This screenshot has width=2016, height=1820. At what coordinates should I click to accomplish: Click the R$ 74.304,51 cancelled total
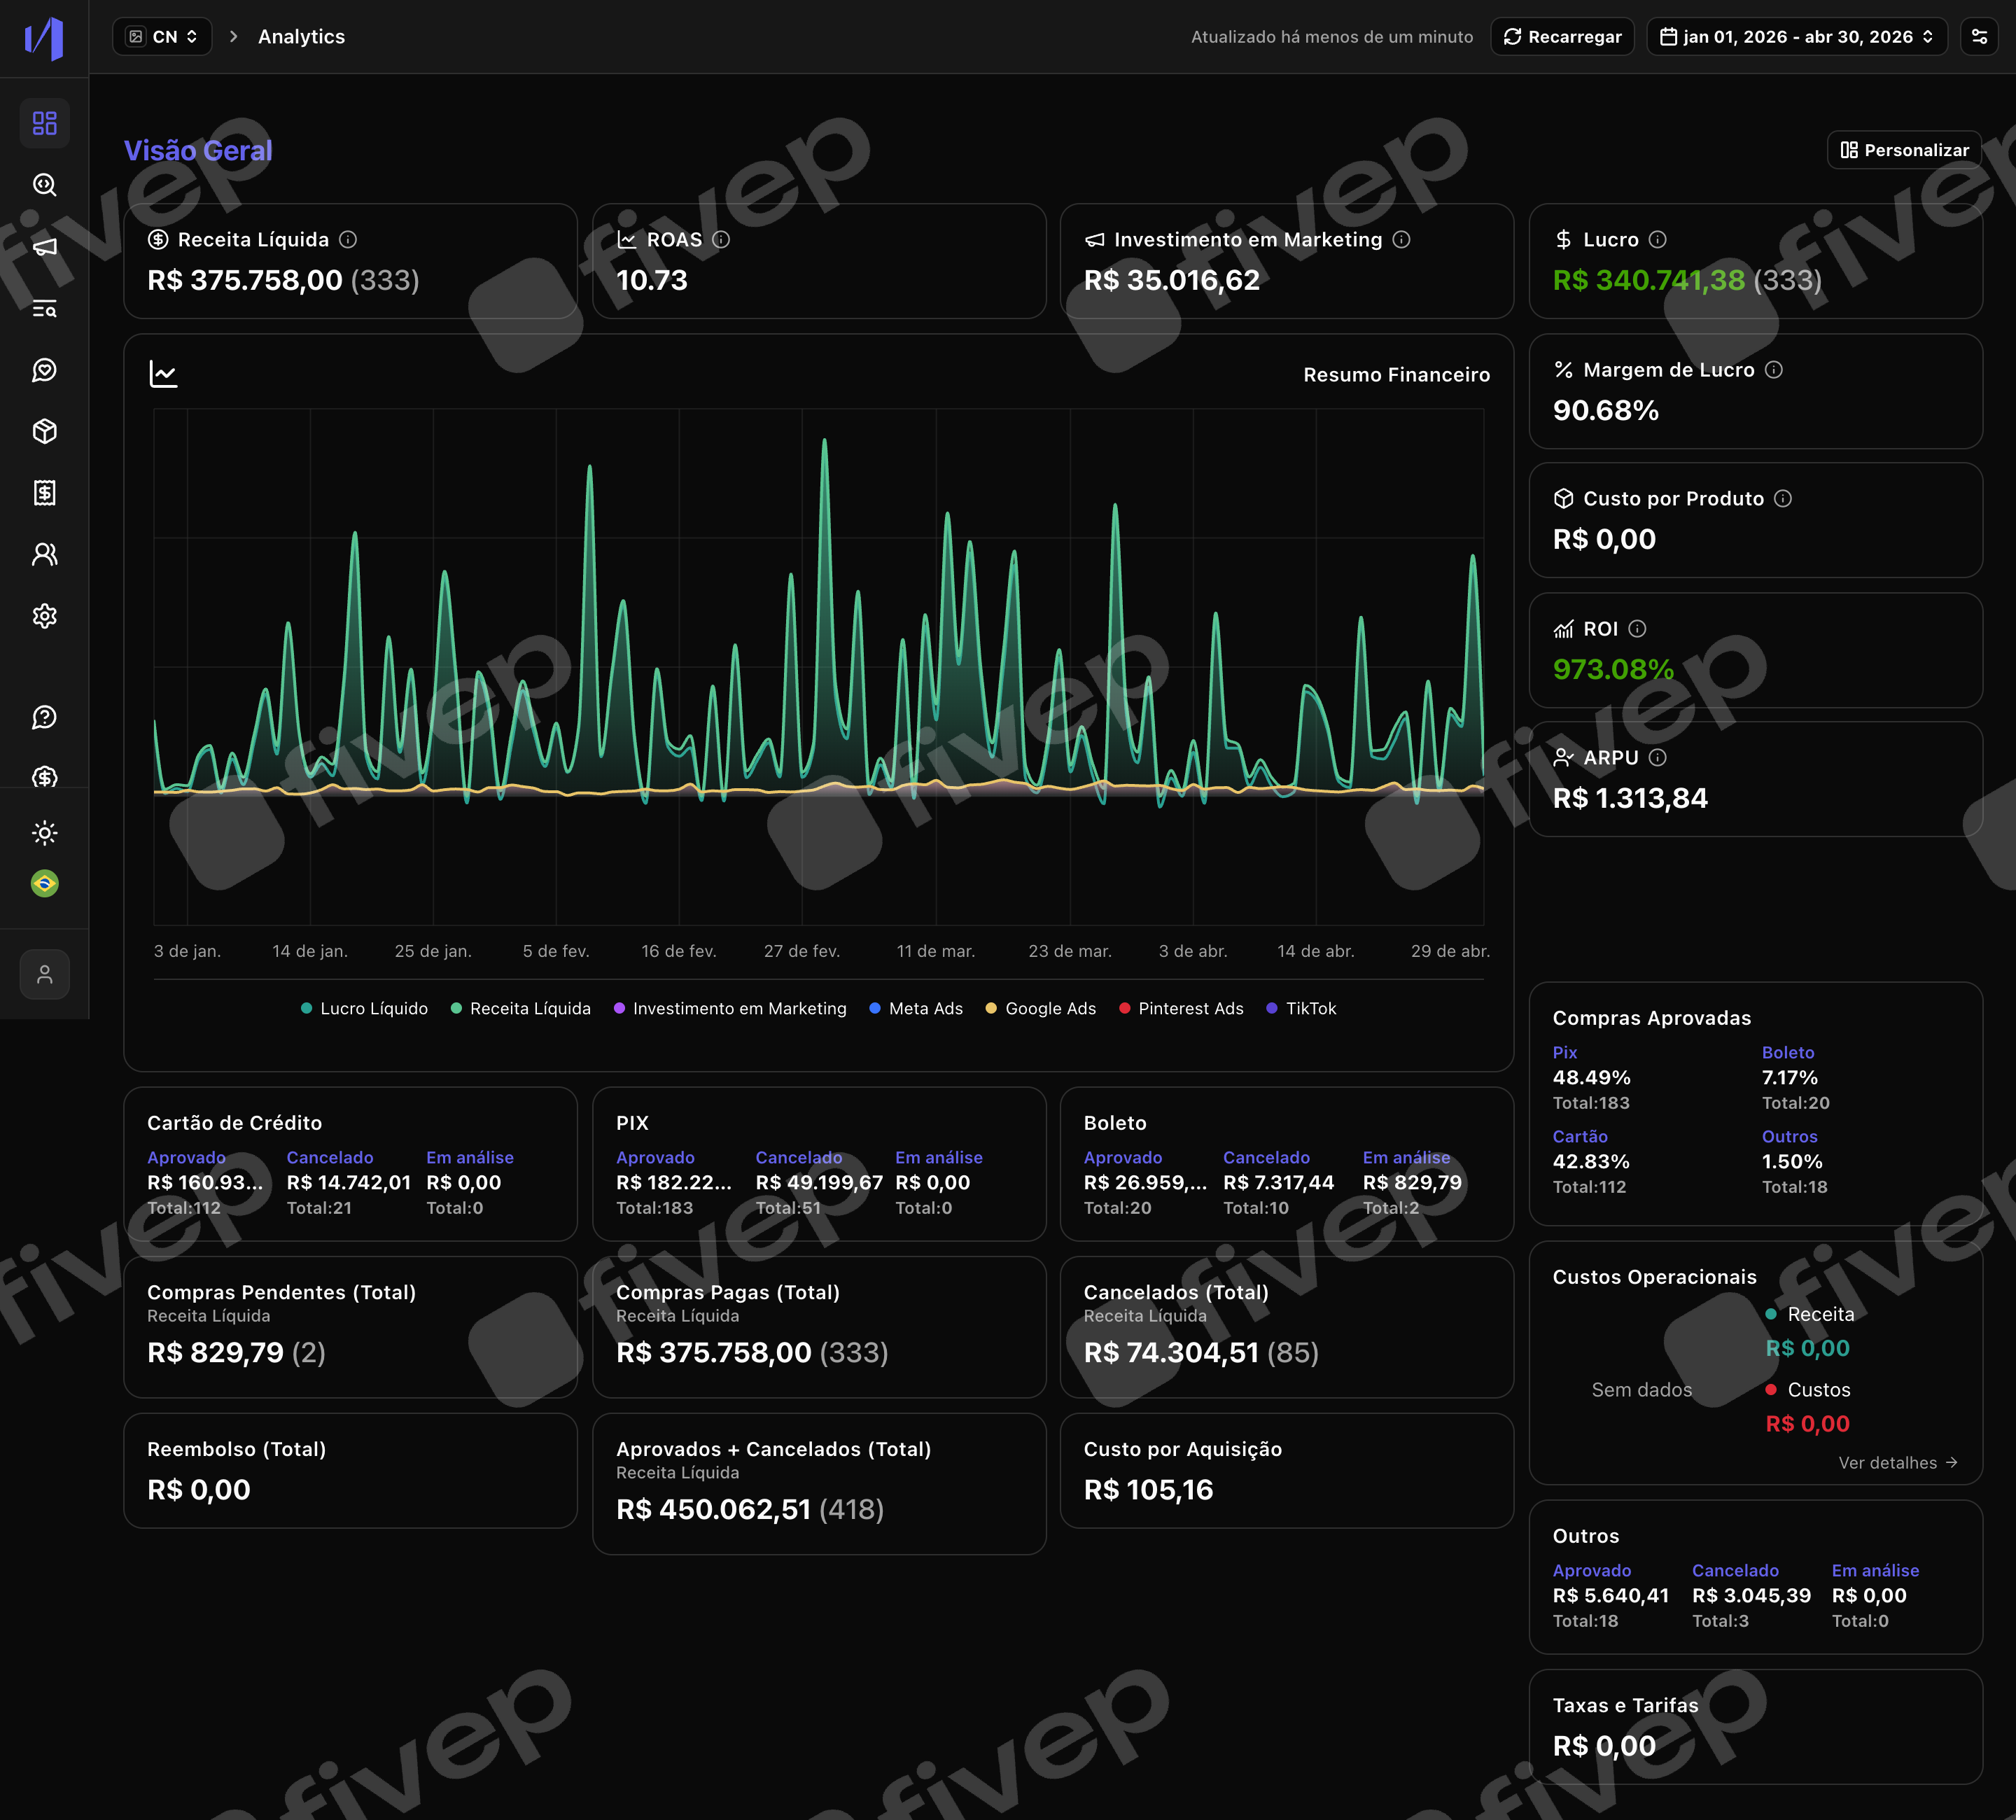(1171, 1353)
